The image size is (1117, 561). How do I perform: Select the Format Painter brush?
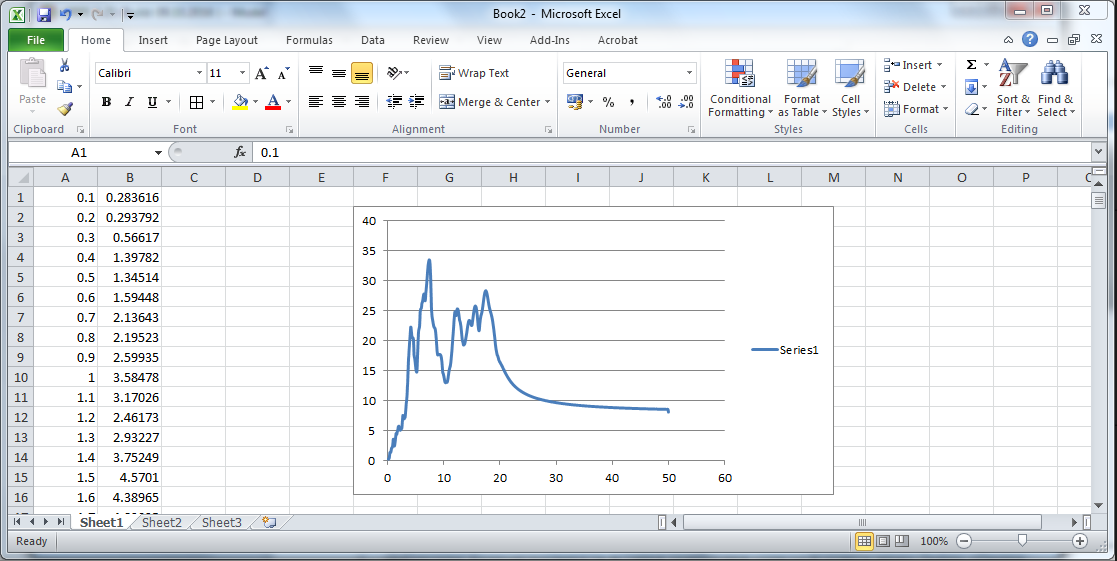[65, 108]
